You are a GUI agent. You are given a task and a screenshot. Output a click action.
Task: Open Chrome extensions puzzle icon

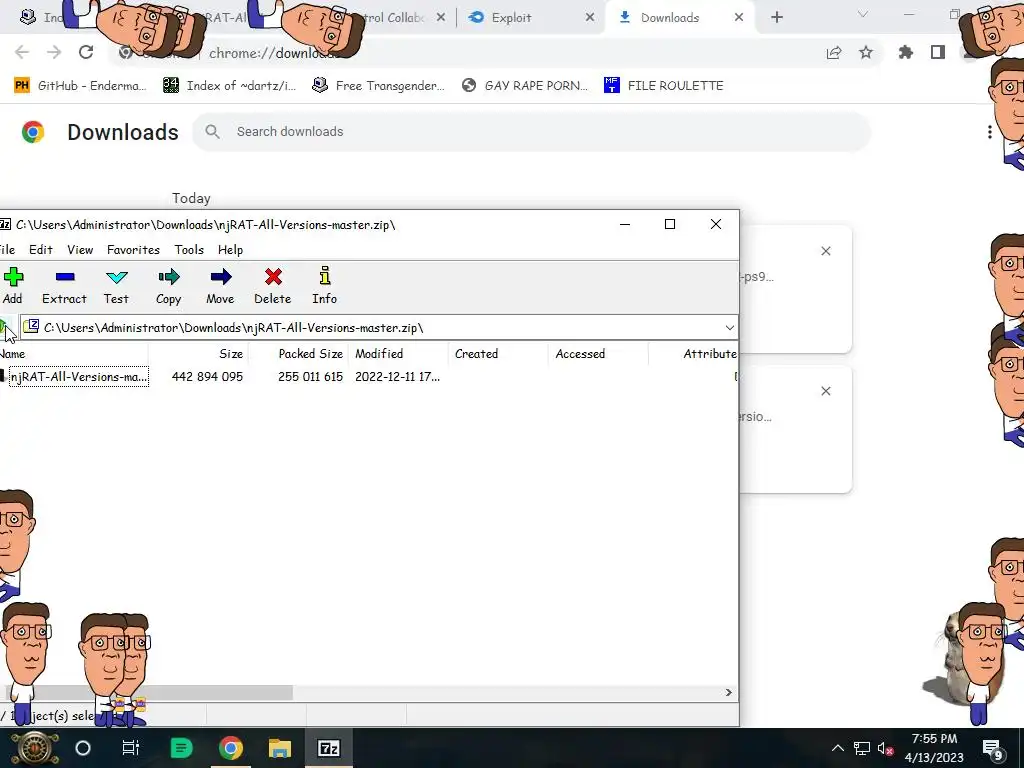tap(906, 52)
